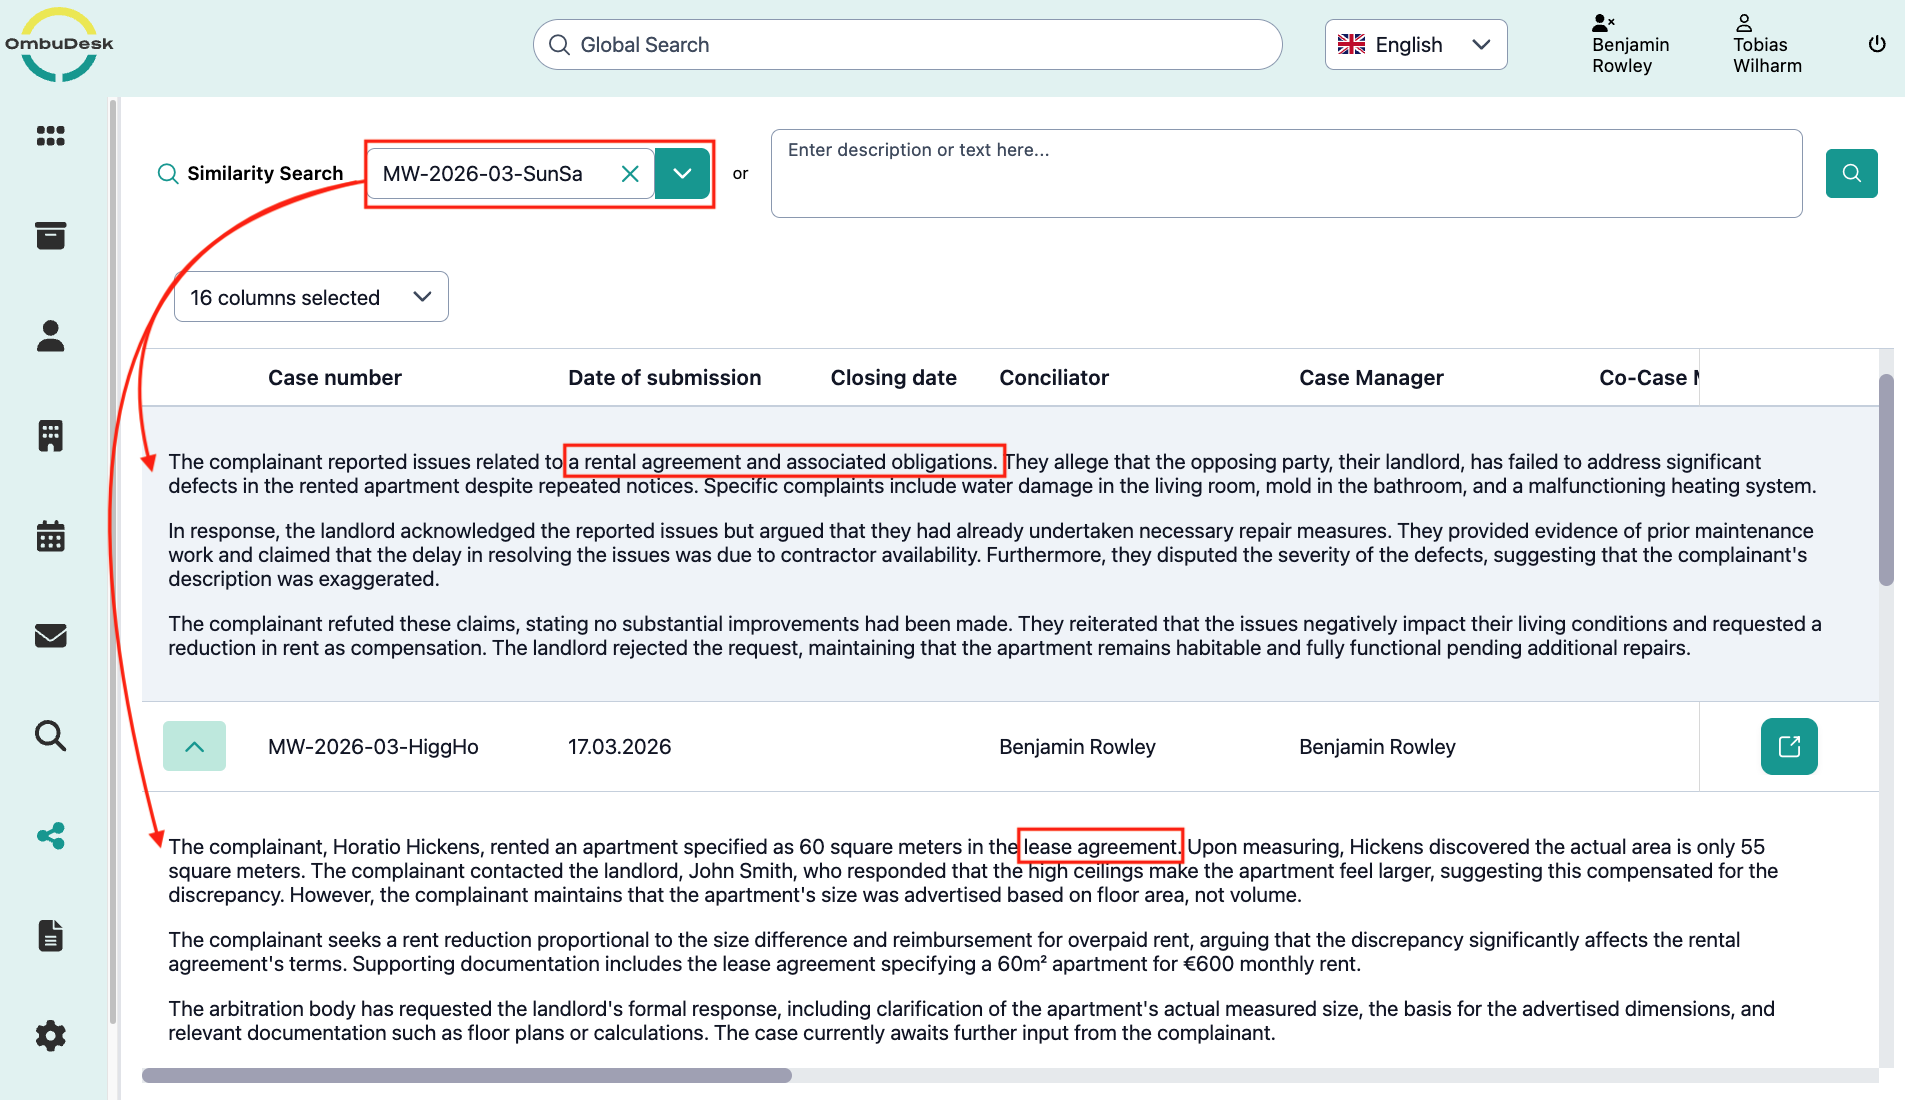Open the settings gear icon in sidebar
The width and height of the screenshot is (1905, 1100).
pyautogui.click(x=51, y=1036)
